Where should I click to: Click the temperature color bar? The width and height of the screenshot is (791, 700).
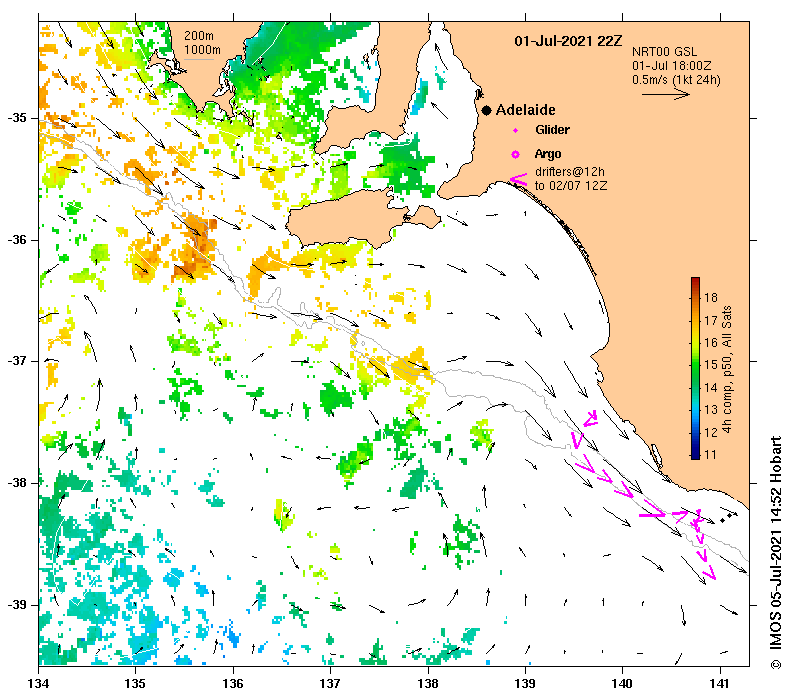[695, 368]
